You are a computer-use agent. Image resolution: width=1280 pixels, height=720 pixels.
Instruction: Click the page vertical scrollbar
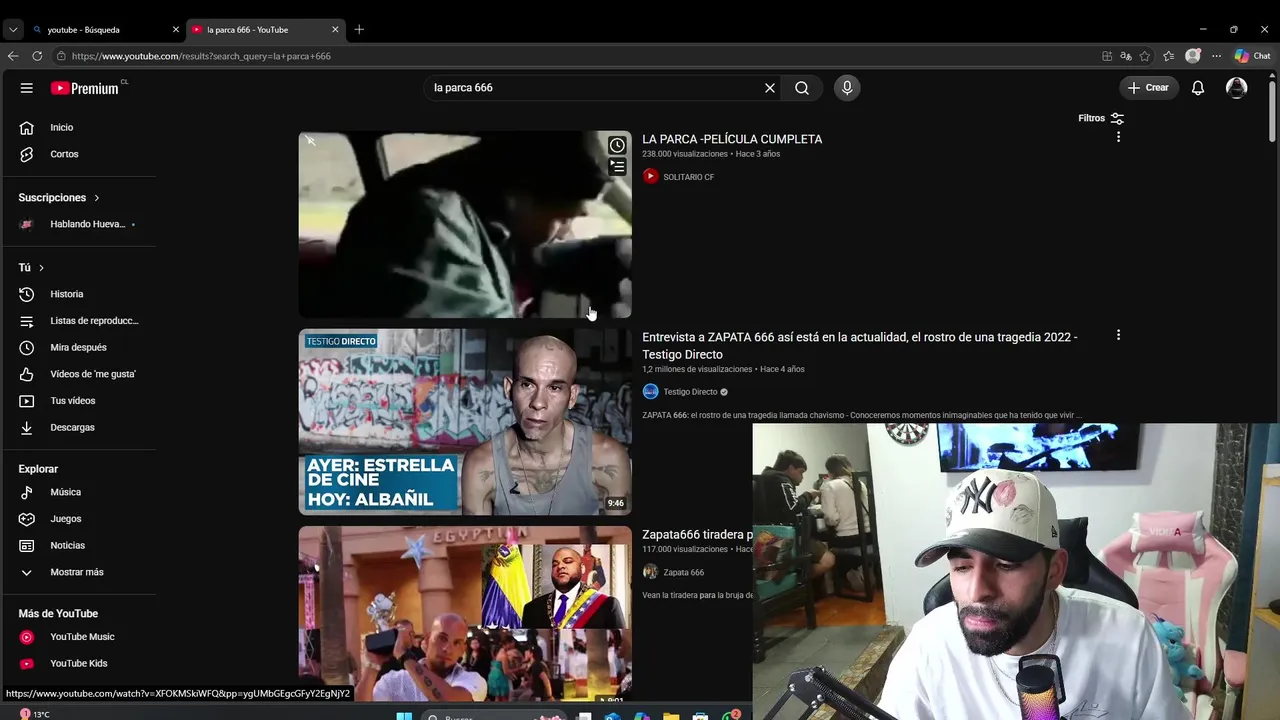coord(1272,110)
